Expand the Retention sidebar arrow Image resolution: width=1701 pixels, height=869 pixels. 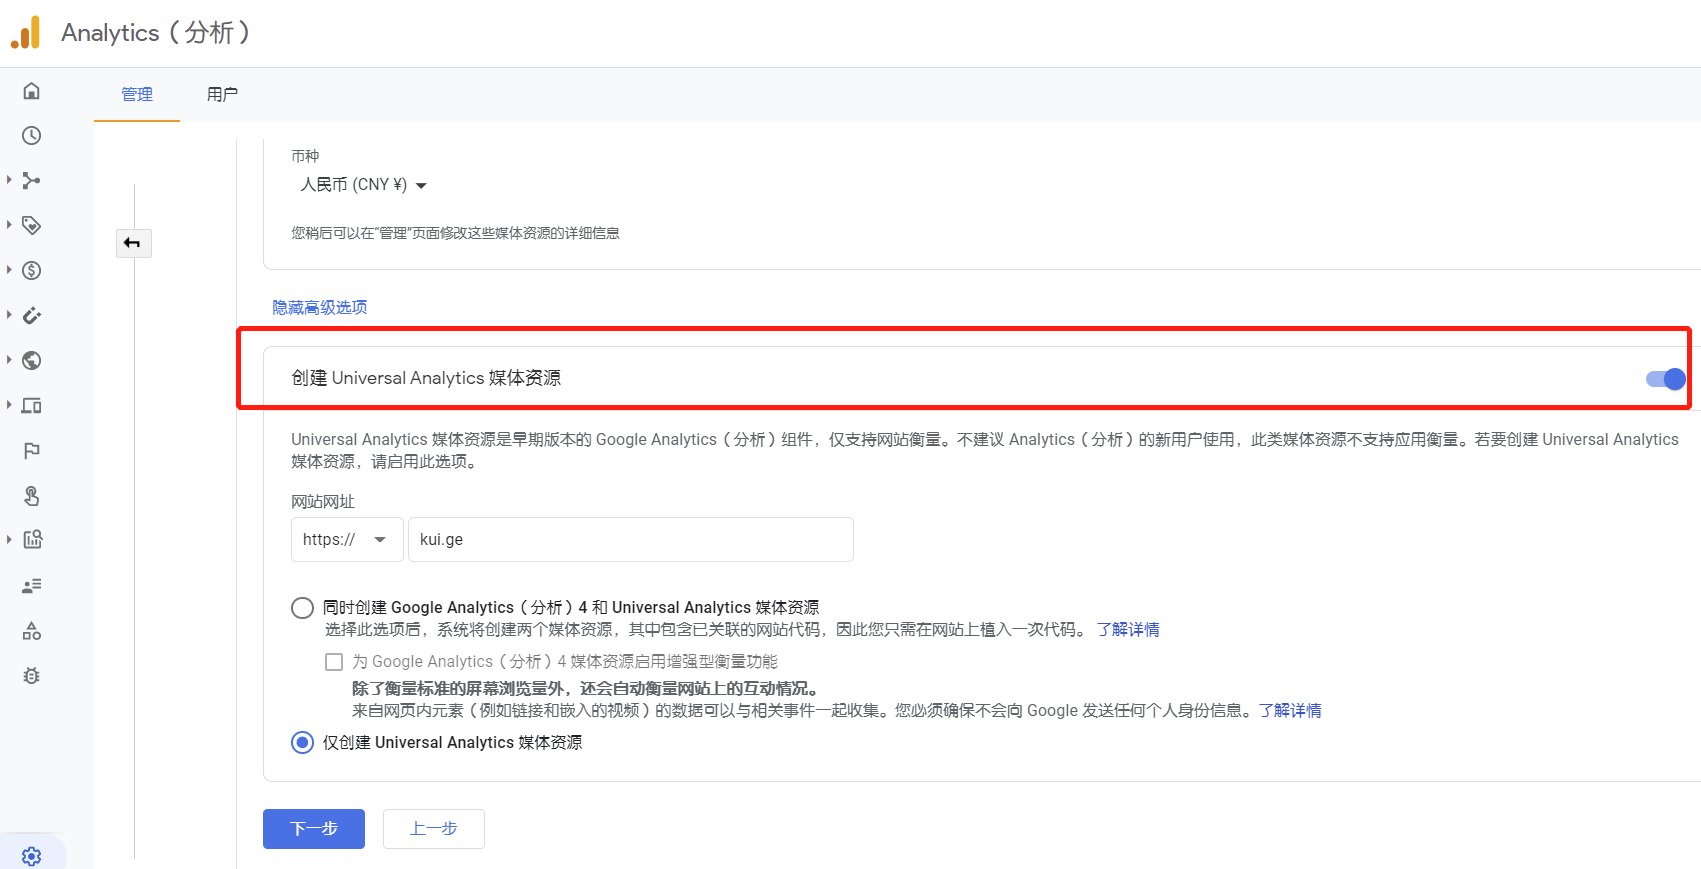coord(9,315)
